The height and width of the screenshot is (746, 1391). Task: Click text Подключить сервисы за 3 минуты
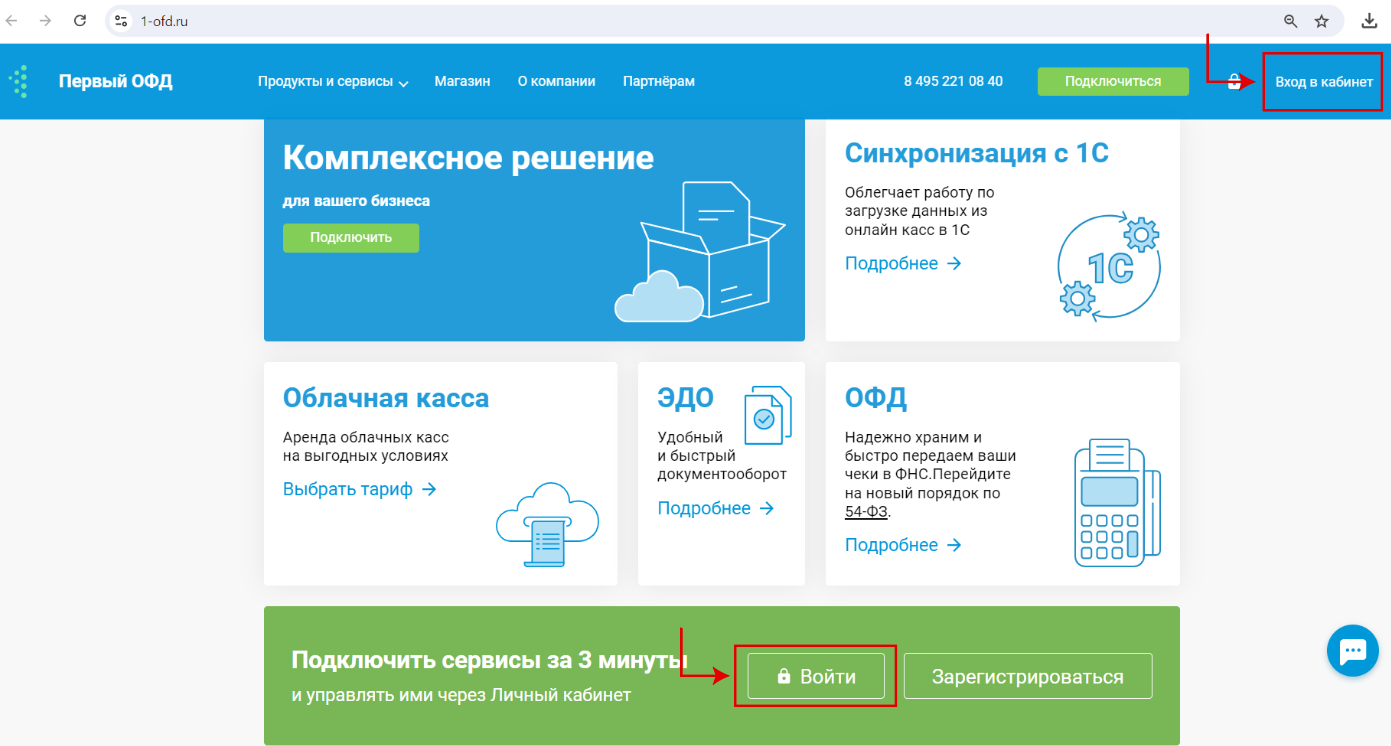point(490,660)
